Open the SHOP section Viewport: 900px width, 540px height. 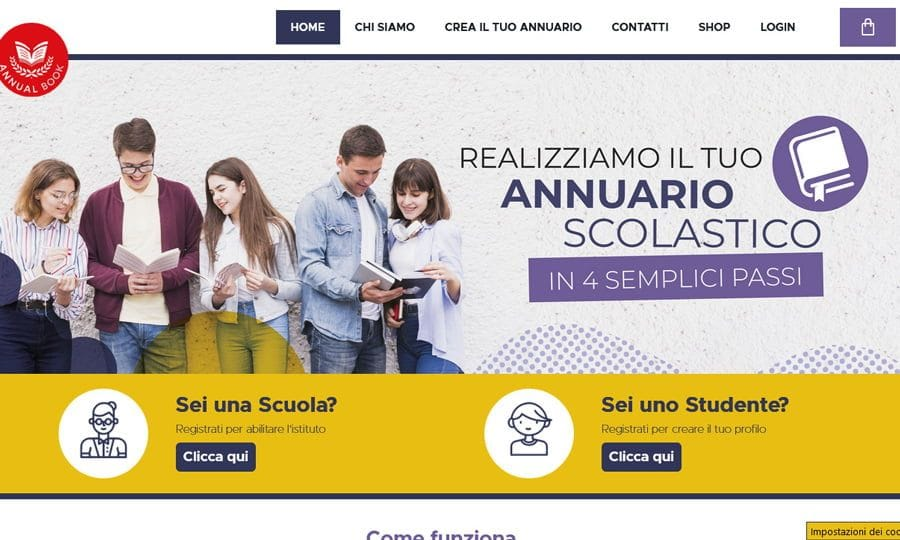714,27
